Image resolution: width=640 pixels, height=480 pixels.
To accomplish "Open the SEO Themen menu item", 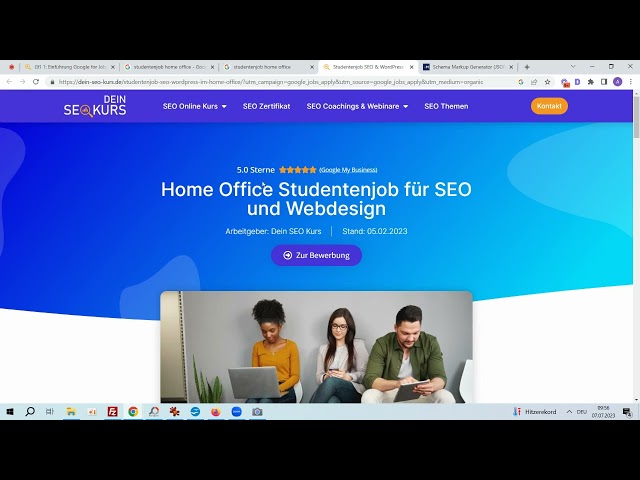I will pyautogui.click(x=446, y=106).
